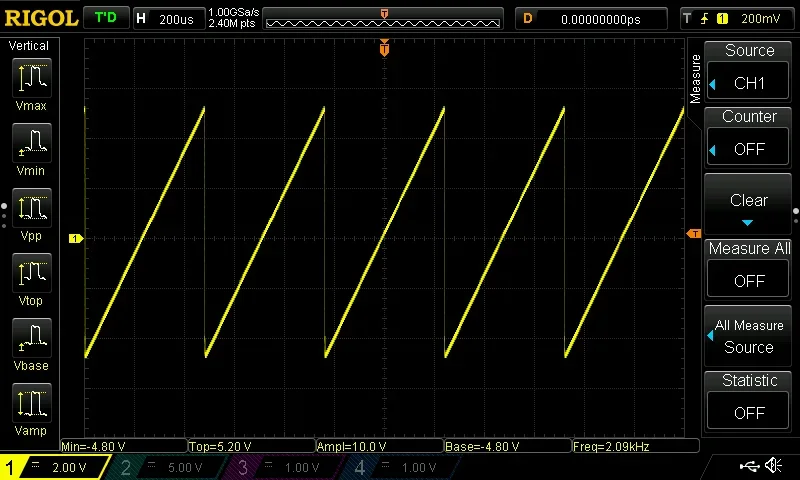The image size is (800, 480).
Task: Expand the Clear measurement menu
Action: pyautogui.click(x=748, y=205)
